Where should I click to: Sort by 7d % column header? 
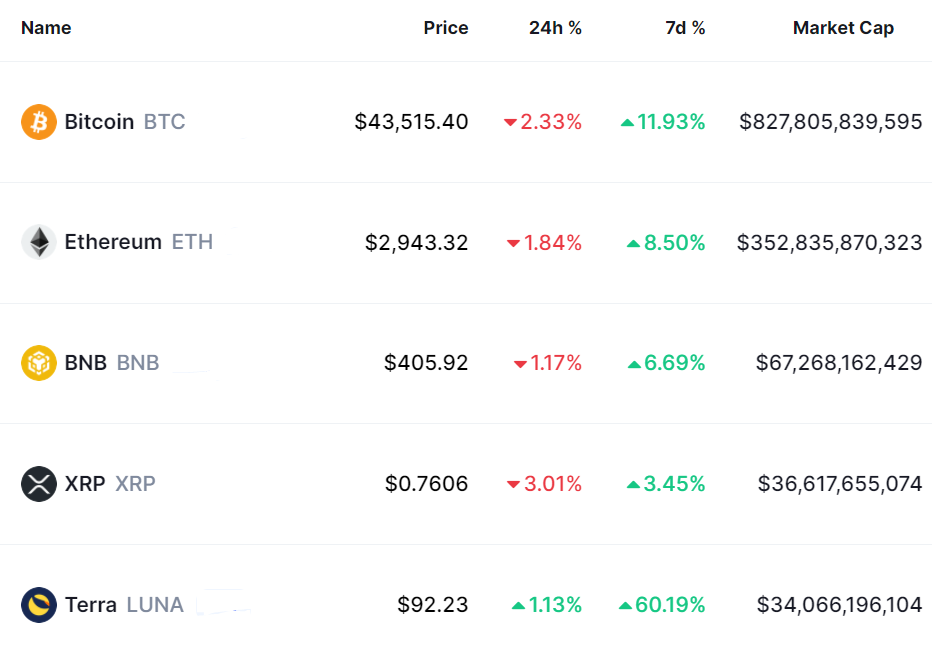pos(685,28)
